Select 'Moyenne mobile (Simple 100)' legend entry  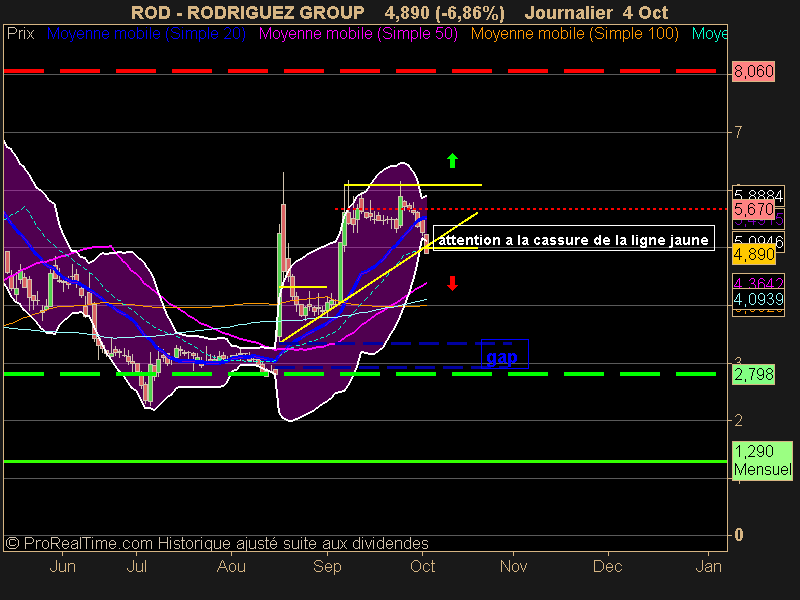(574, 34)
